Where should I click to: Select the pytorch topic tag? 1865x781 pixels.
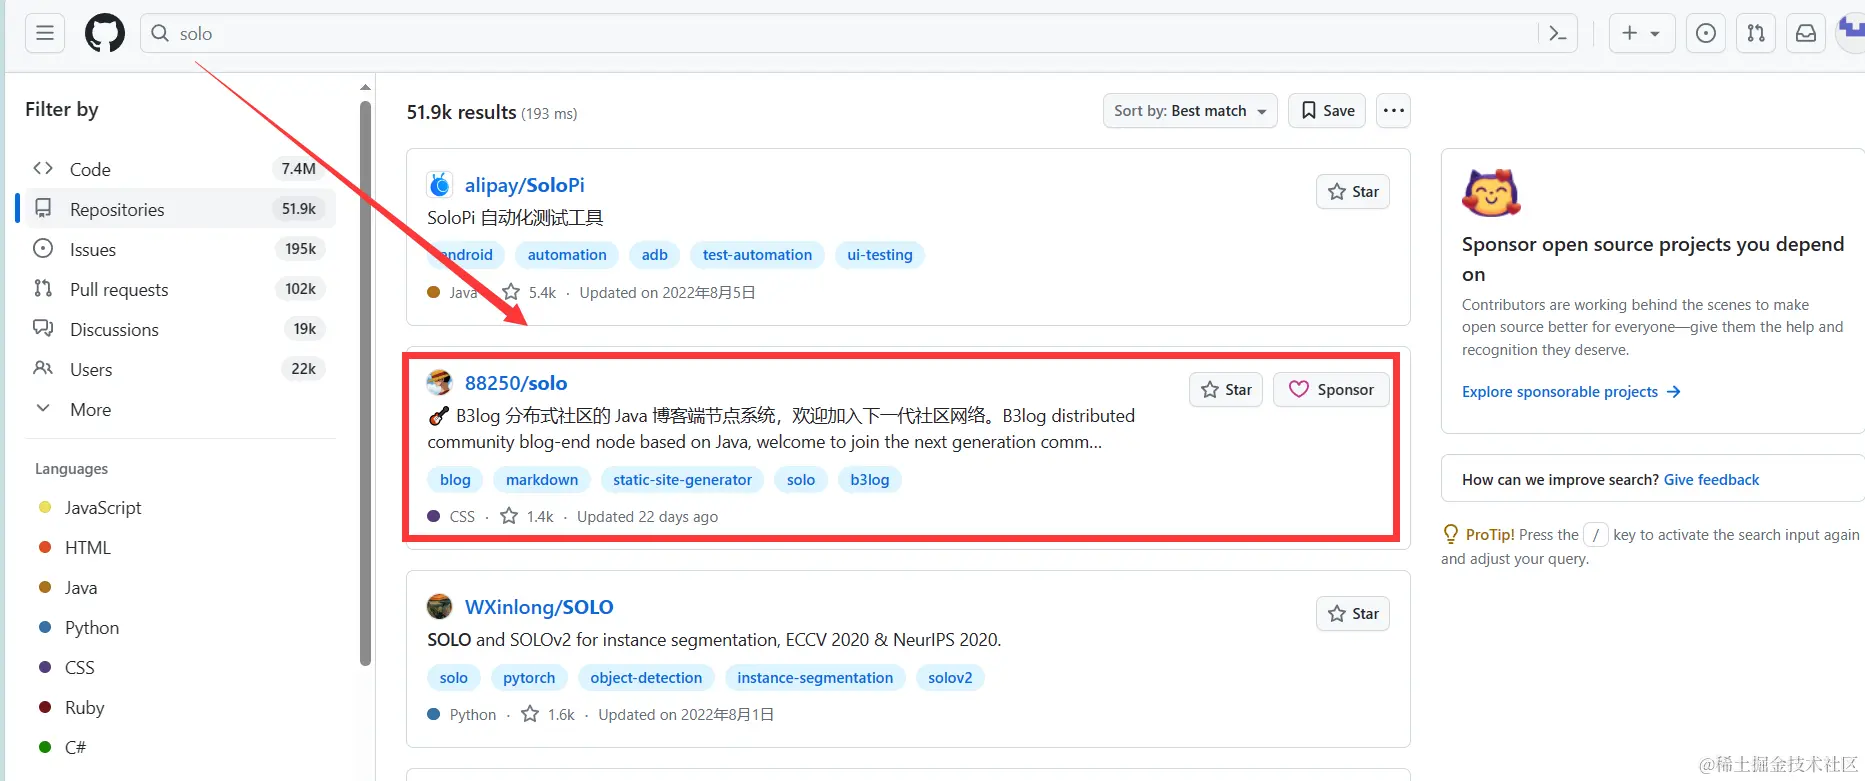click(x=529, y=678)
